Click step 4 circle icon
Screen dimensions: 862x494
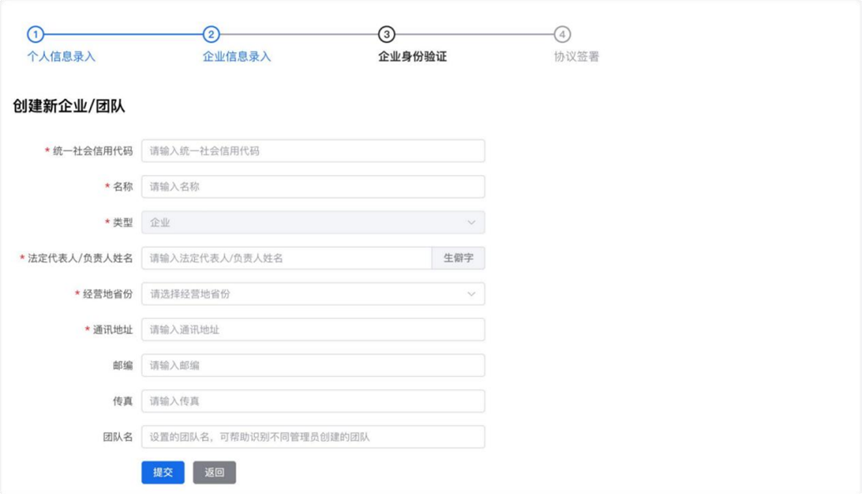(563, 35)
